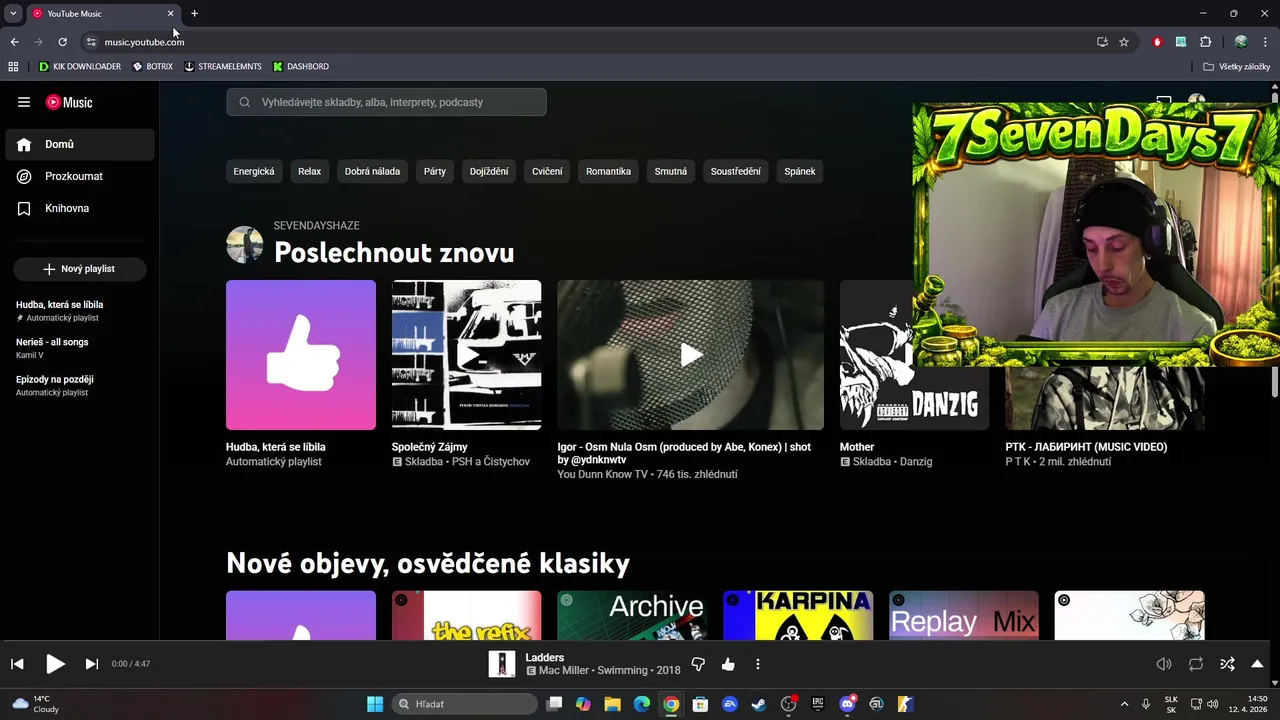Viewport: 1280px width, 720px height.
Task: Toggle shuffle in player bar
Action: pos(1227,664)
